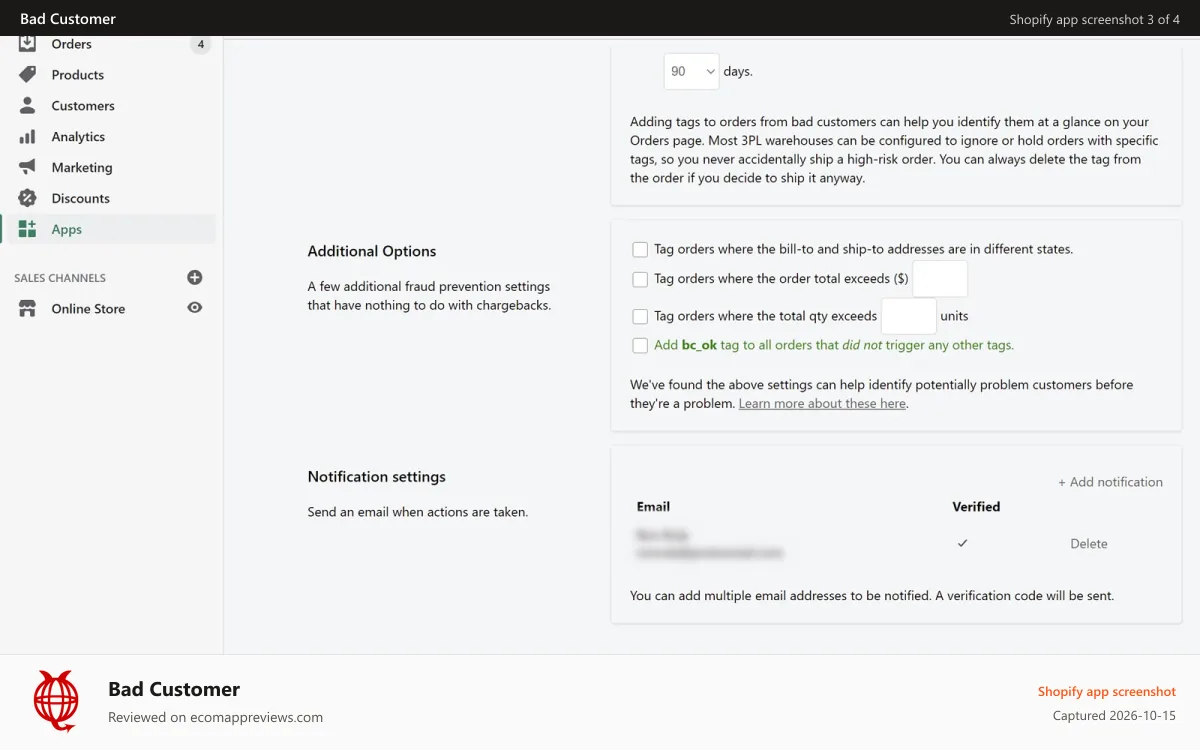Click the Orders count badge showing 4
This screenshot has width=1200, height=750.
[201, 44]
